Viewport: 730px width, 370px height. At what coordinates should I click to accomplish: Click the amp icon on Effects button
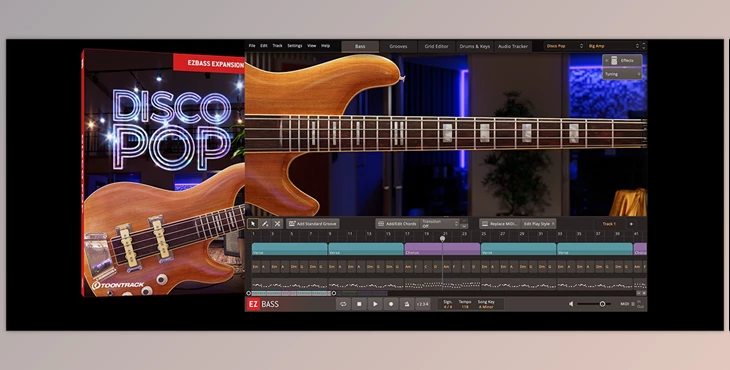(x=614, y=61)
